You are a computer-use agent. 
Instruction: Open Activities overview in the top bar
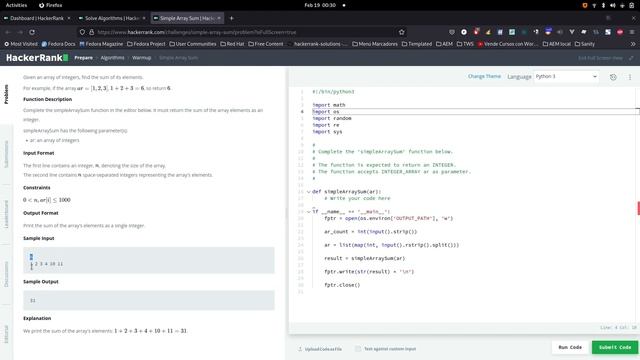click(x=16, y=5)
